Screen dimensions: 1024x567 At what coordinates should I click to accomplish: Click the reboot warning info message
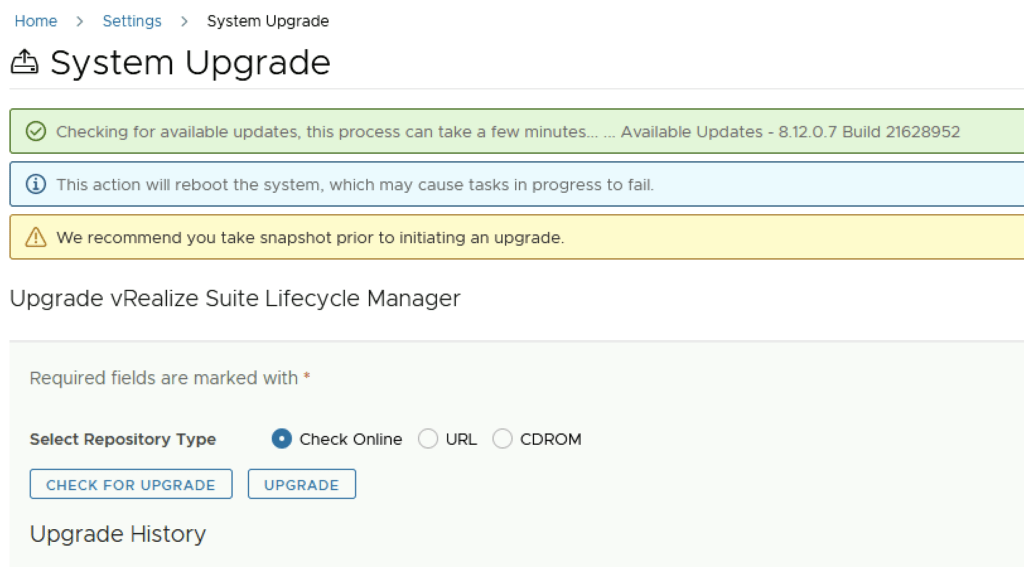tap(355, 185)
